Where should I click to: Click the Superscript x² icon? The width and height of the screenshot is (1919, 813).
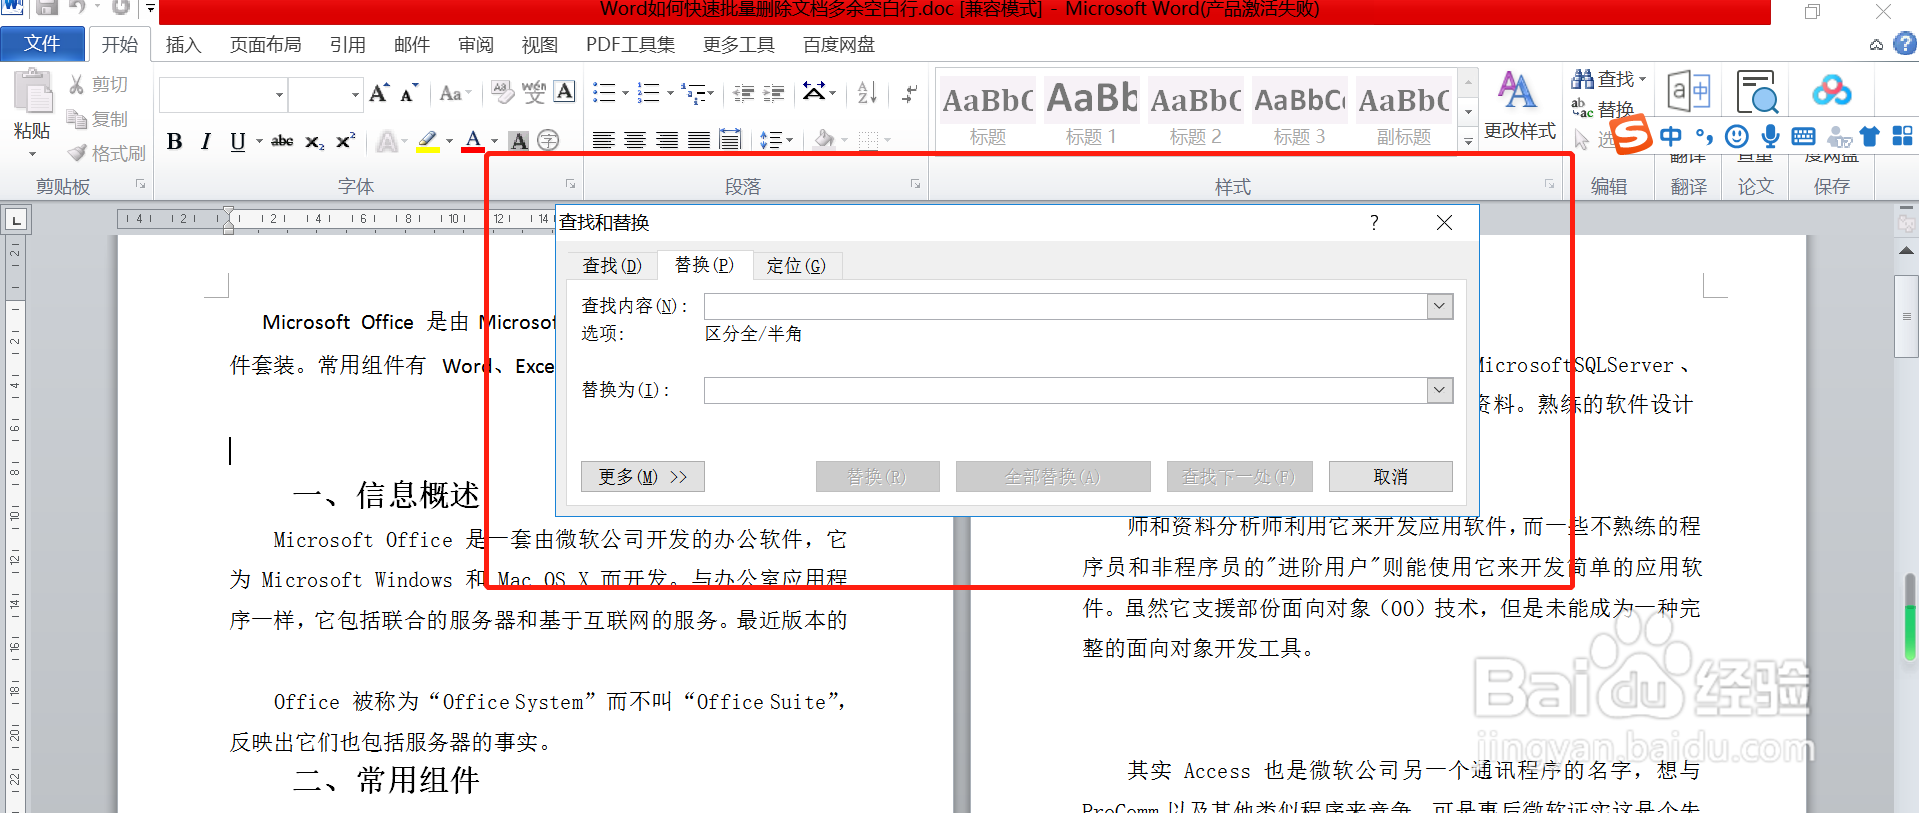point(345,141)
